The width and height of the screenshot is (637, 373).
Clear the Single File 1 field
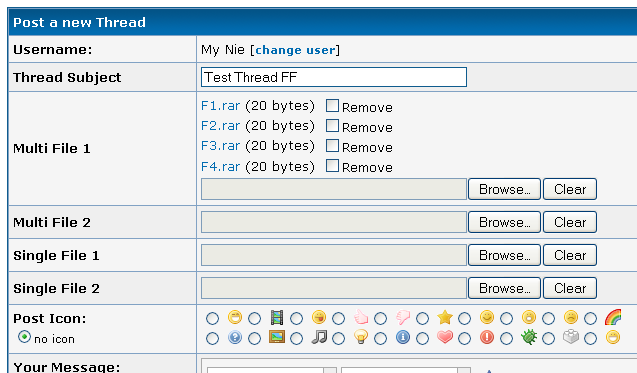570,255
